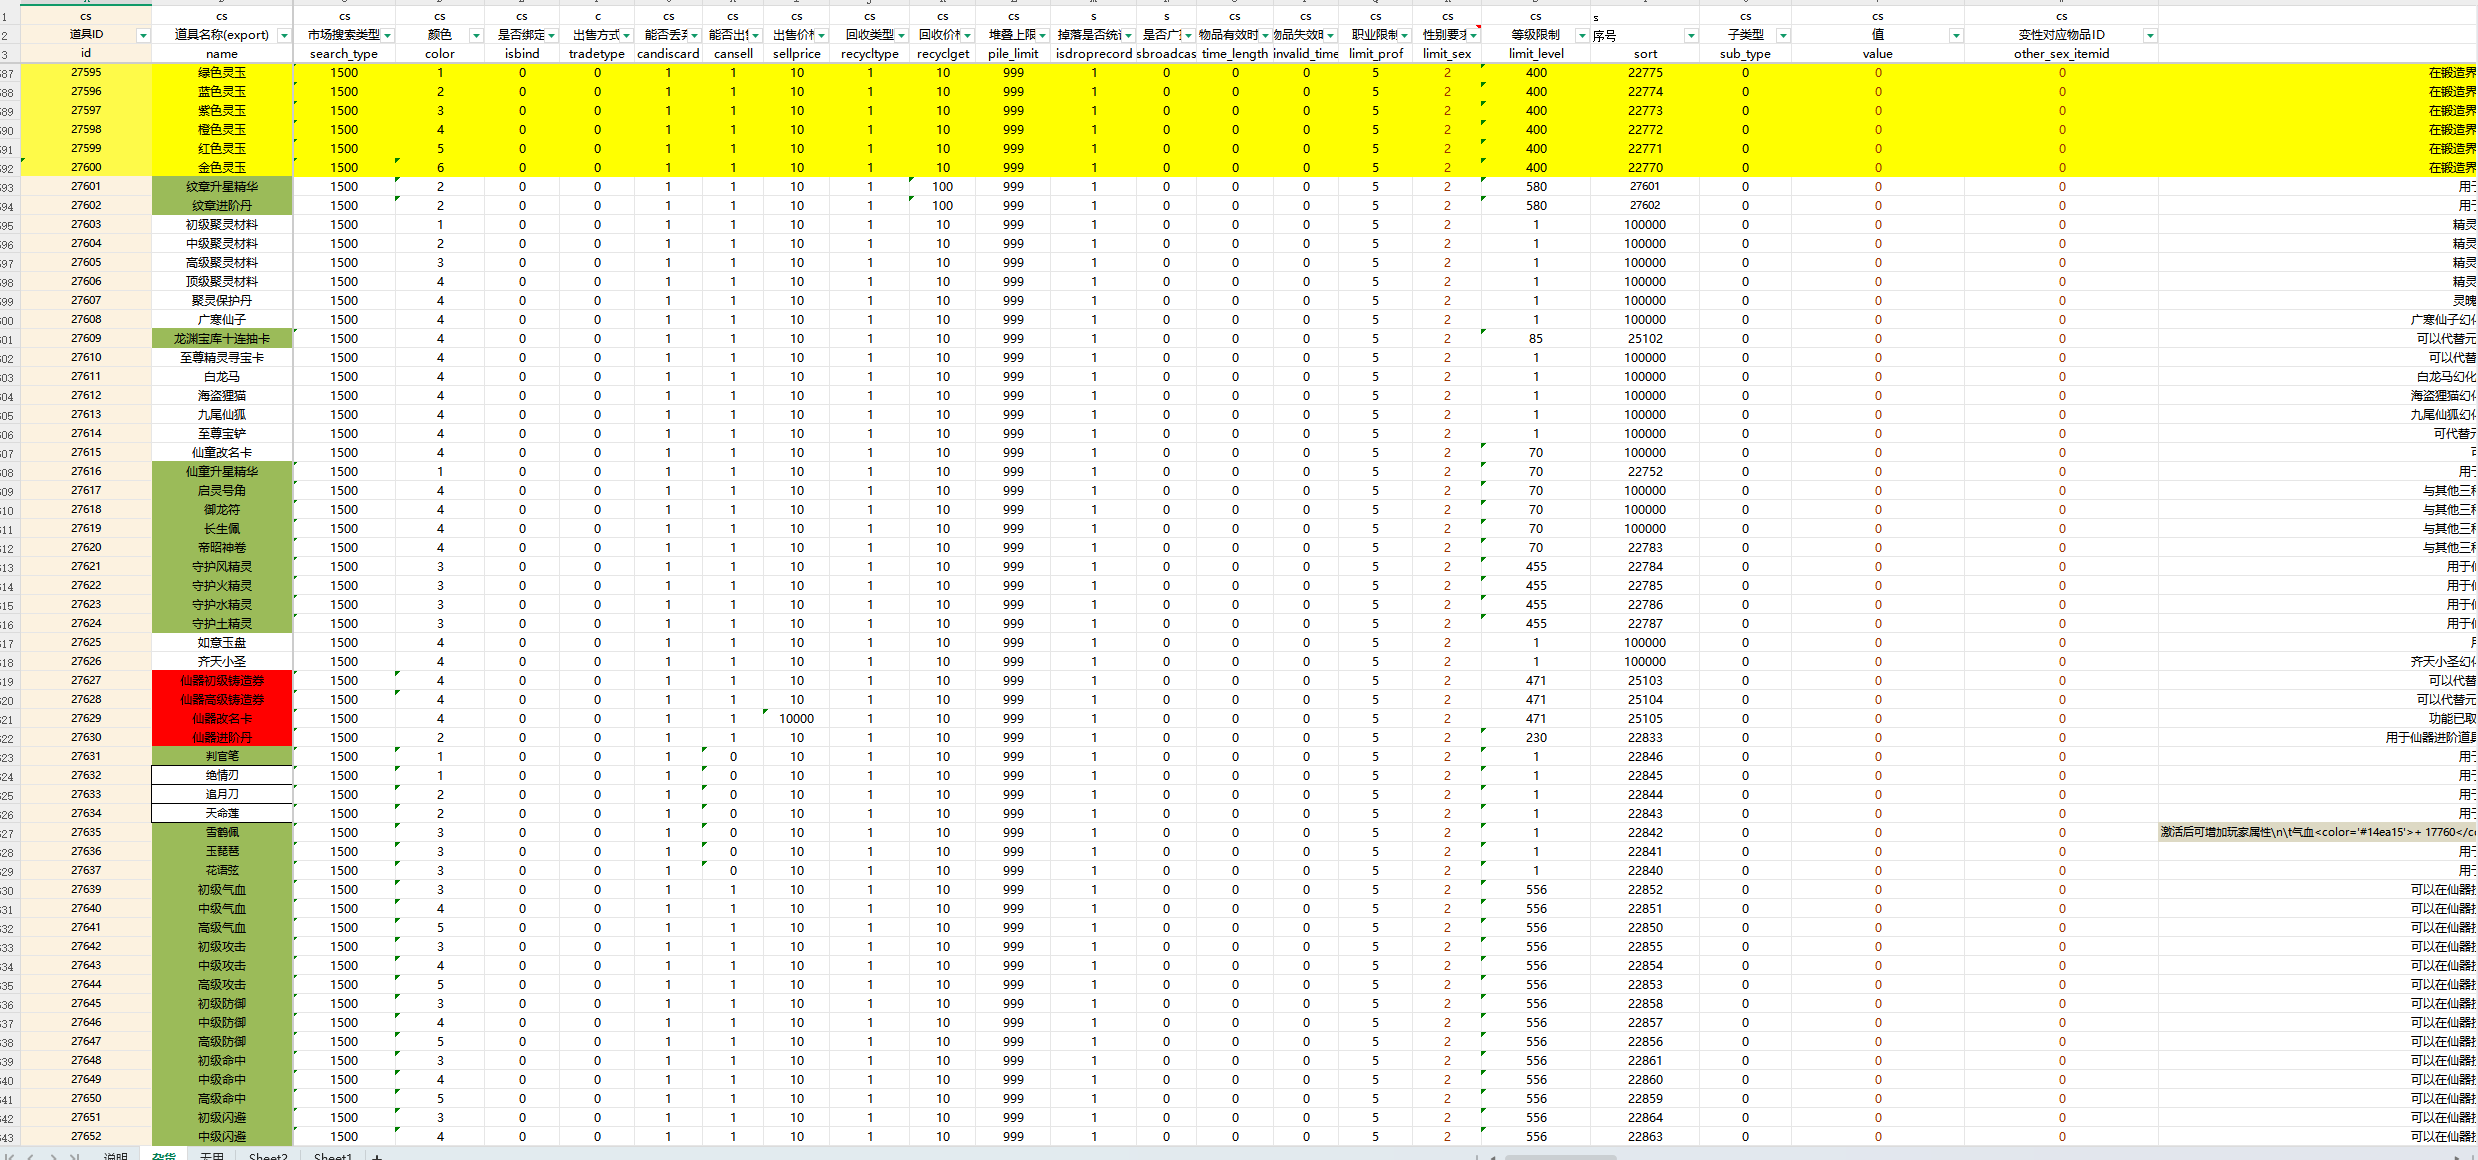Open filter dropdown for 道具ID column

[143, 35]
